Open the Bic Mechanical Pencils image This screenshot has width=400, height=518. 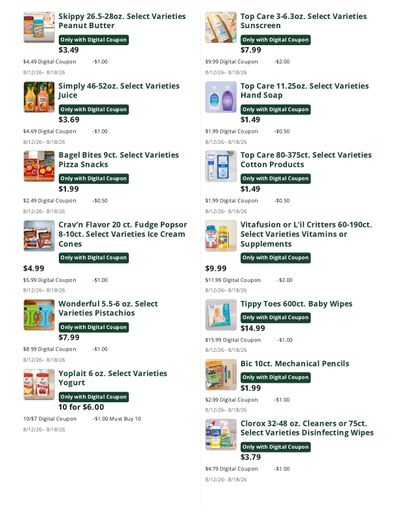pos(221,375)
